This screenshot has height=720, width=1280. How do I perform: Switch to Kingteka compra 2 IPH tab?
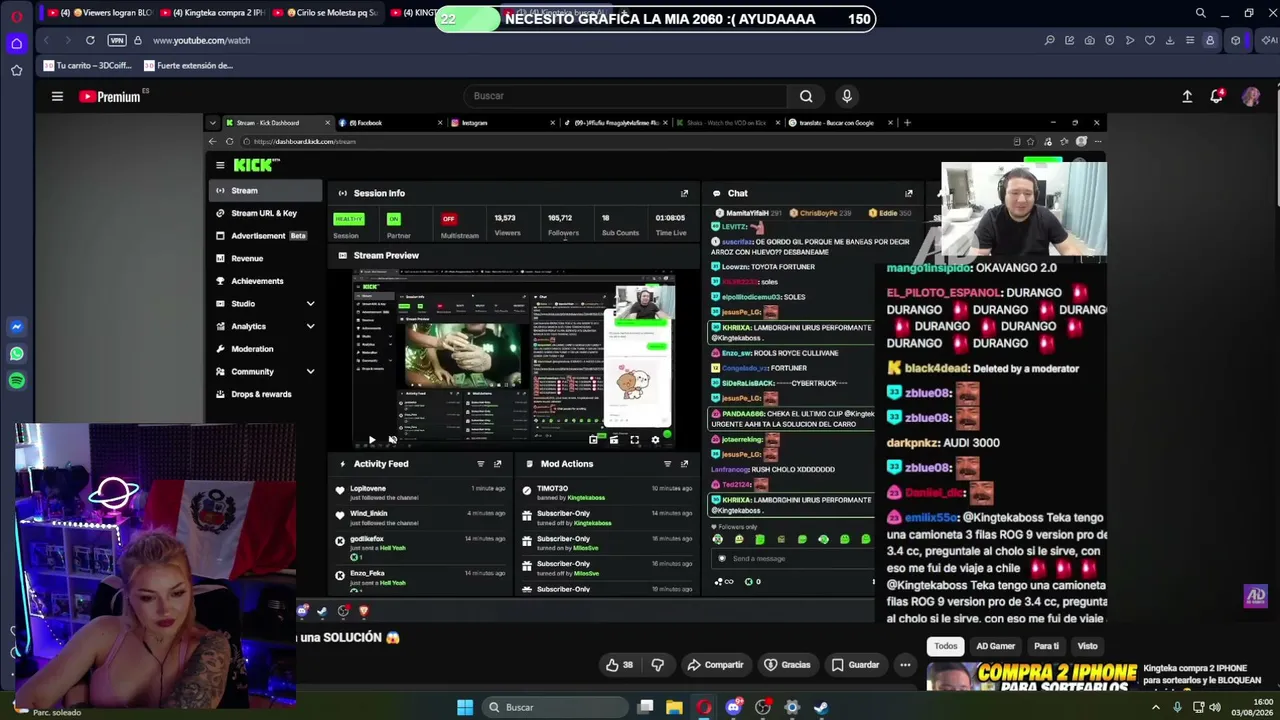pyautogui.click(x=212, y=13)
